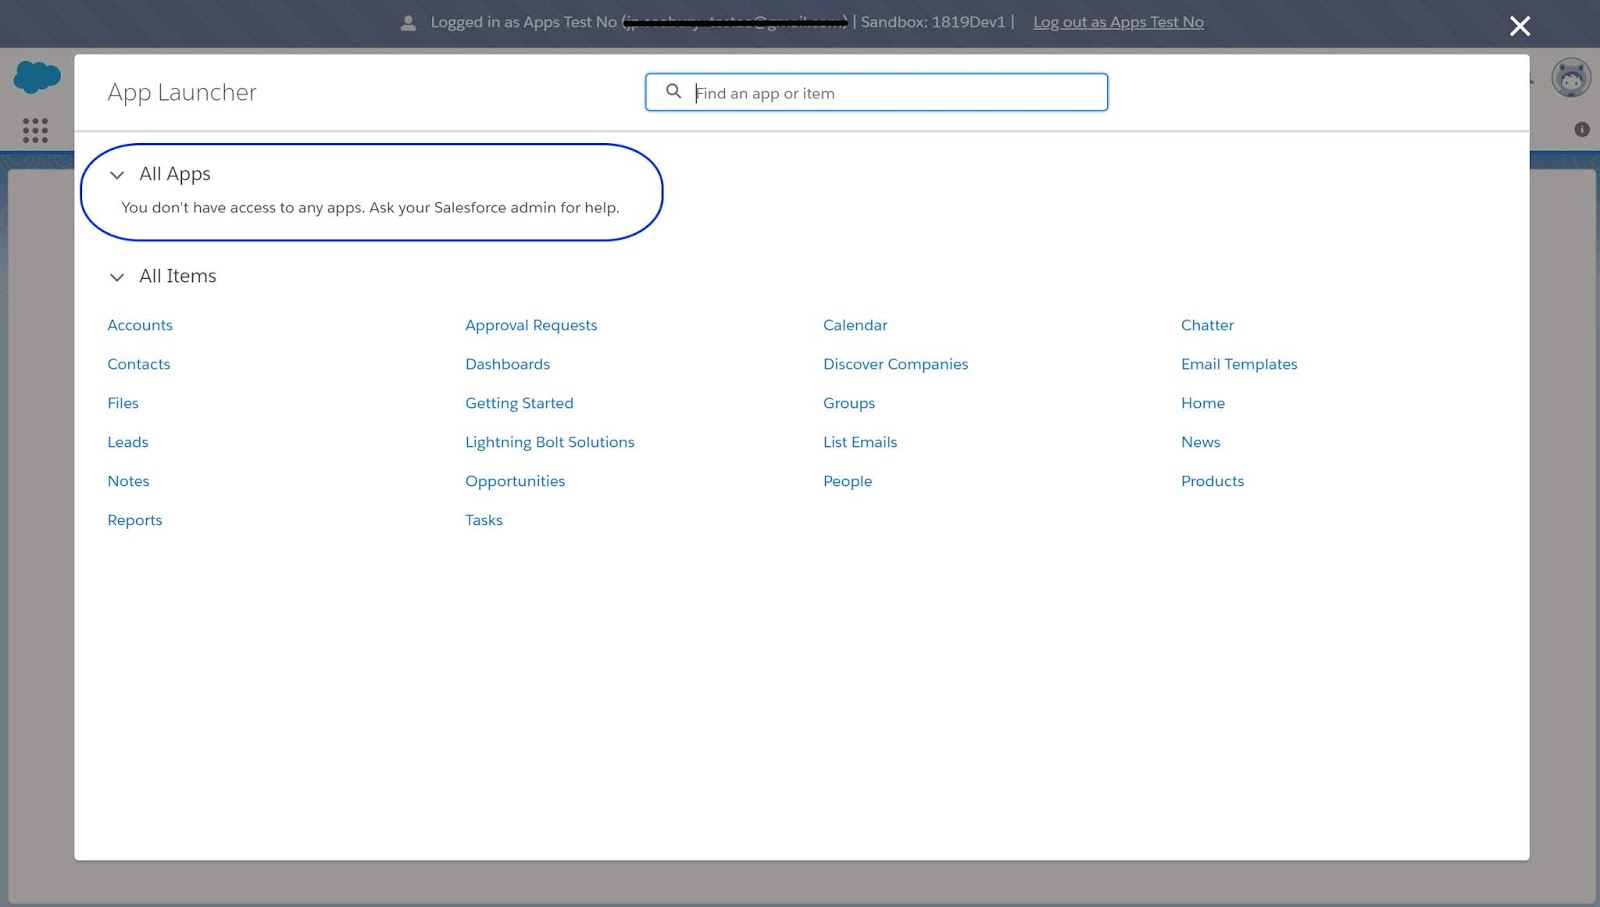Open List Emails
The width and height of the screenshot is (1600, 907).
tap(860, 442)
